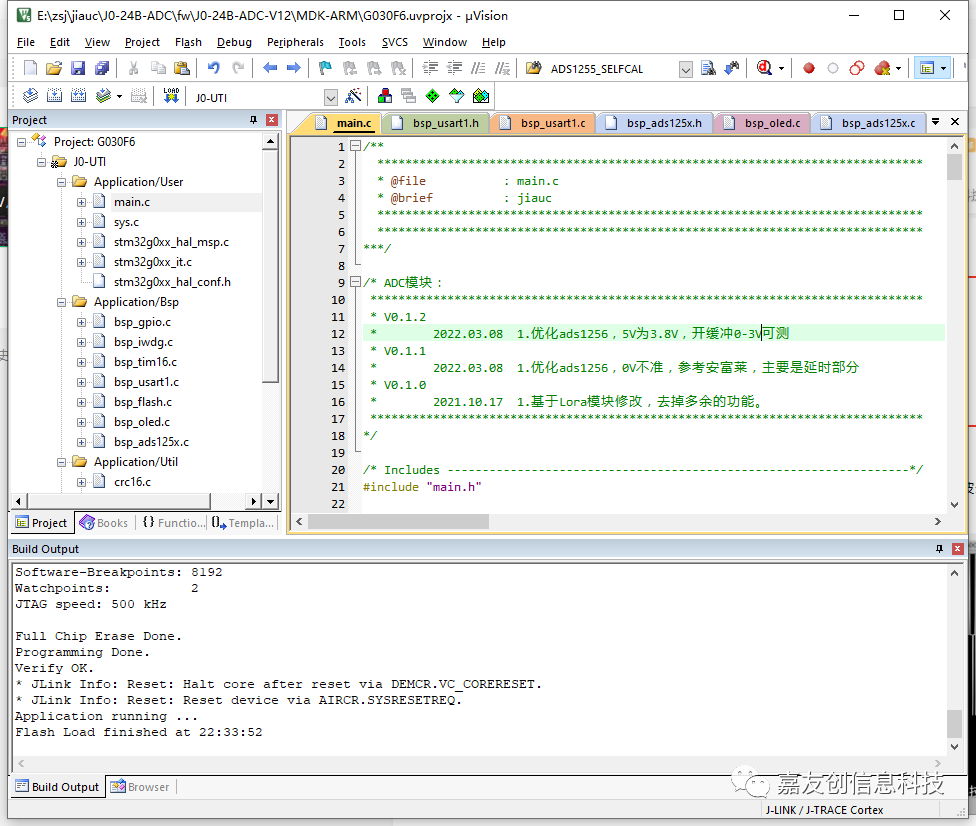Start the debug session with the 'd' magnifier icon

point(764,68)
